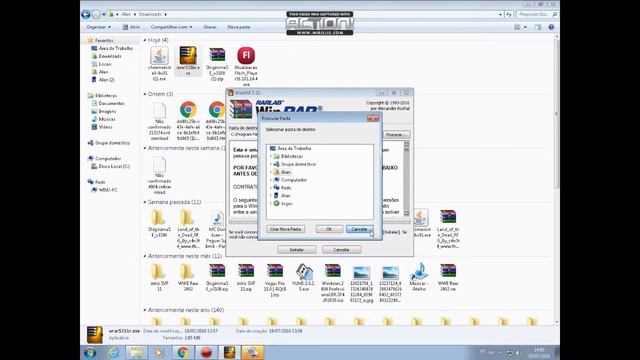Open Downloads in the Favoritos sidebar
The height and width of the screenshot is (360, 640).
106,56
